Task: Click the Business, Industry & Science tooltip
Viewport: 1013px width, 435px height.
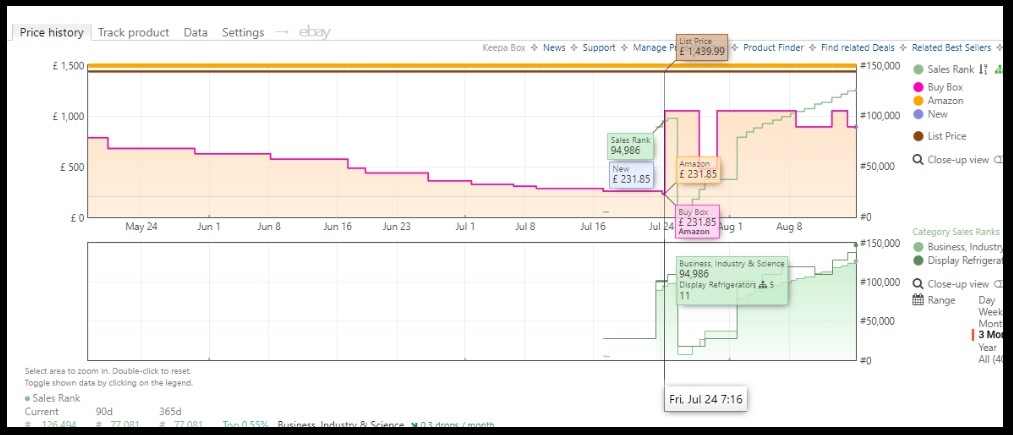Action: pyautogui.click(x=732, y=280)
